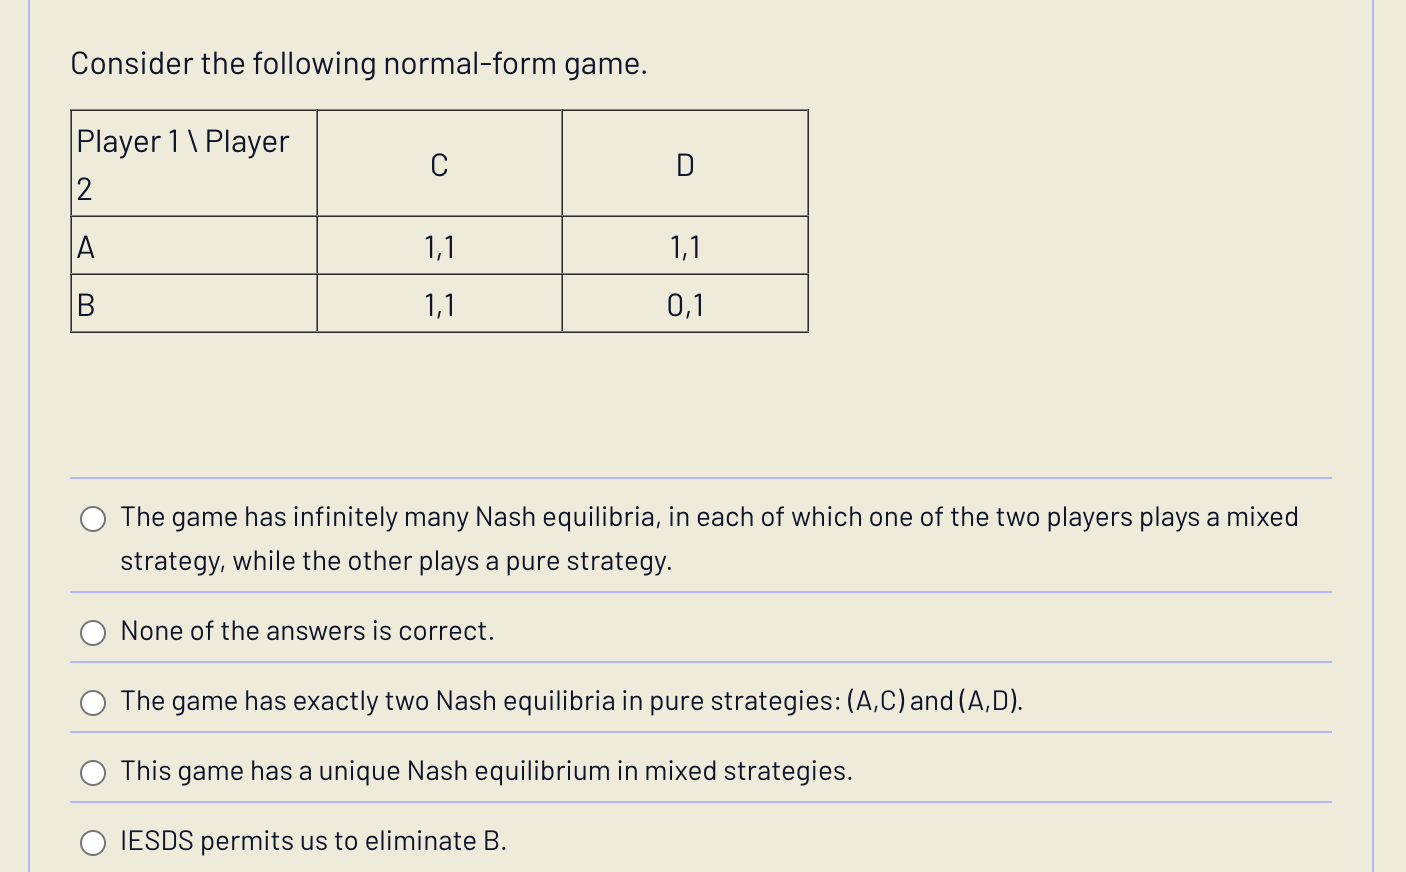This screenshot has height=872, width=1406.
Task: Click the divider line above the first answer
Action: pyautogui.click(x=700, y=477)
